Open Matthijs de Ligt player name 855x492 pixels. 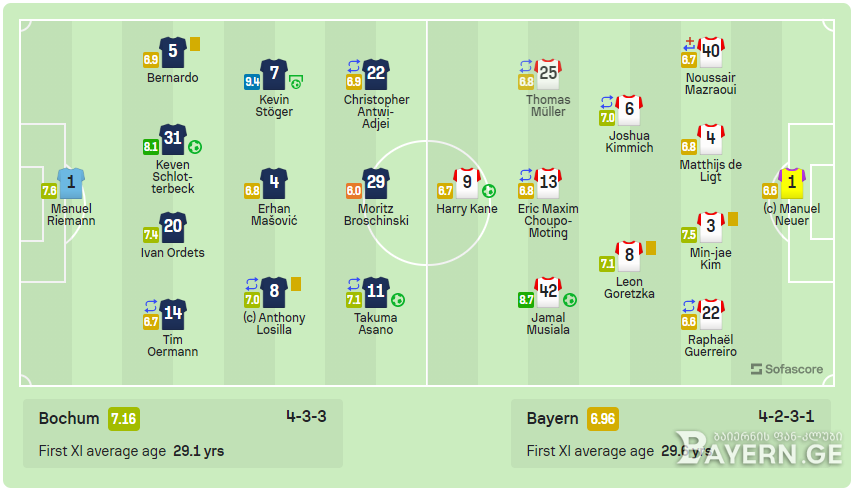(x=711, y=171)
